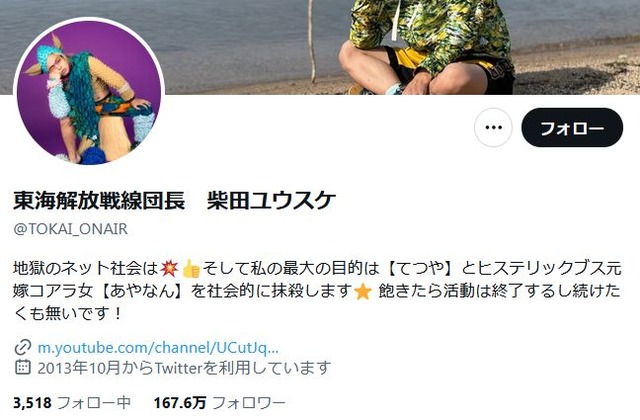Open the 3,518 フォロー中 list
This screenshot has width=640, height=420.
coord(72,403)
